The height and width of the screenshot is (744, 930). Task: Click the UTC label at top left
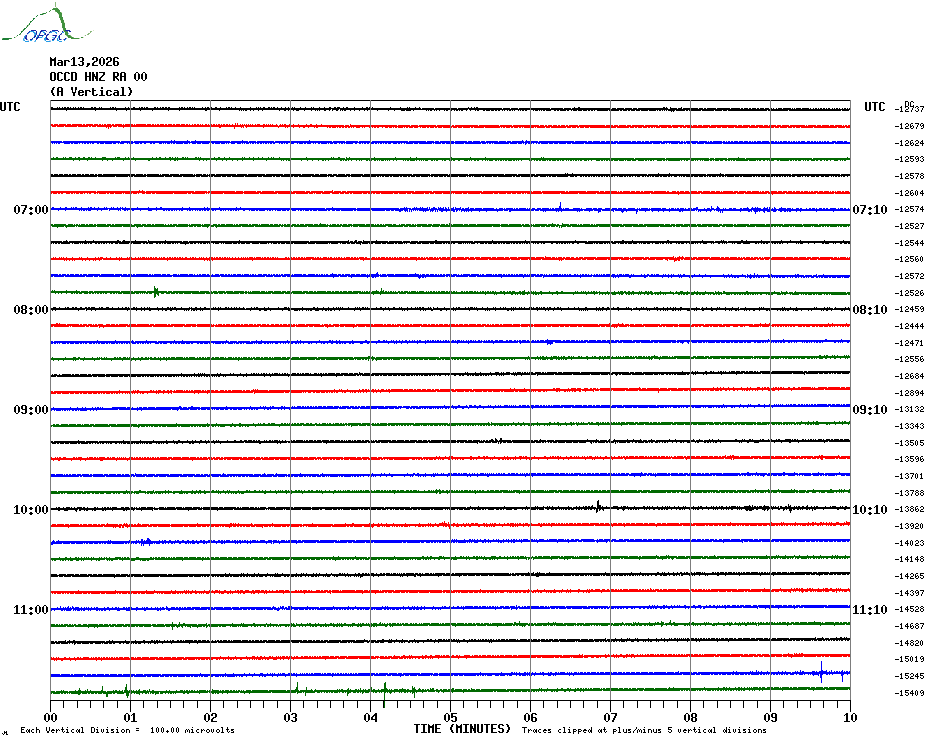coord(10,107)
